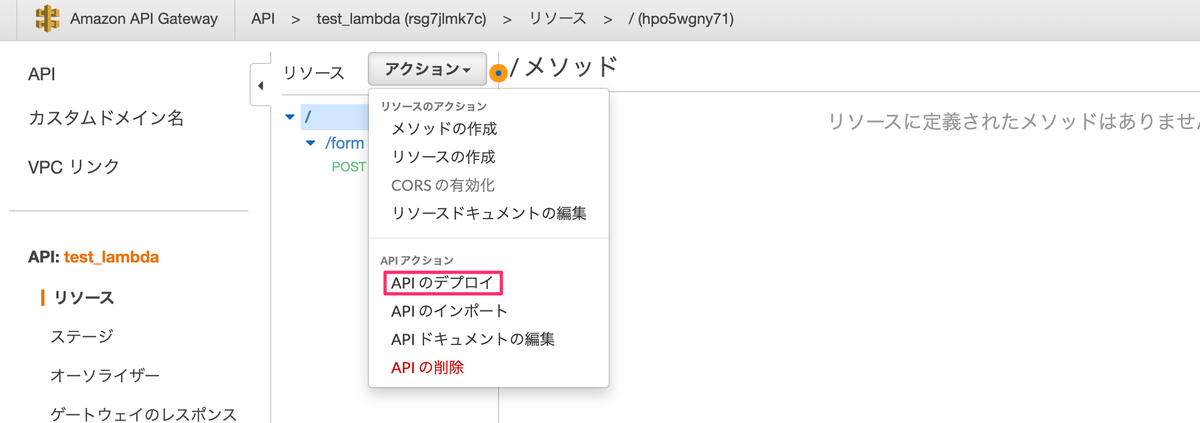This screenshot has height=423, width=1200.
Task: Click the リソースに定義されたメソッドはありません message
Action: [x=1013, y=121]
